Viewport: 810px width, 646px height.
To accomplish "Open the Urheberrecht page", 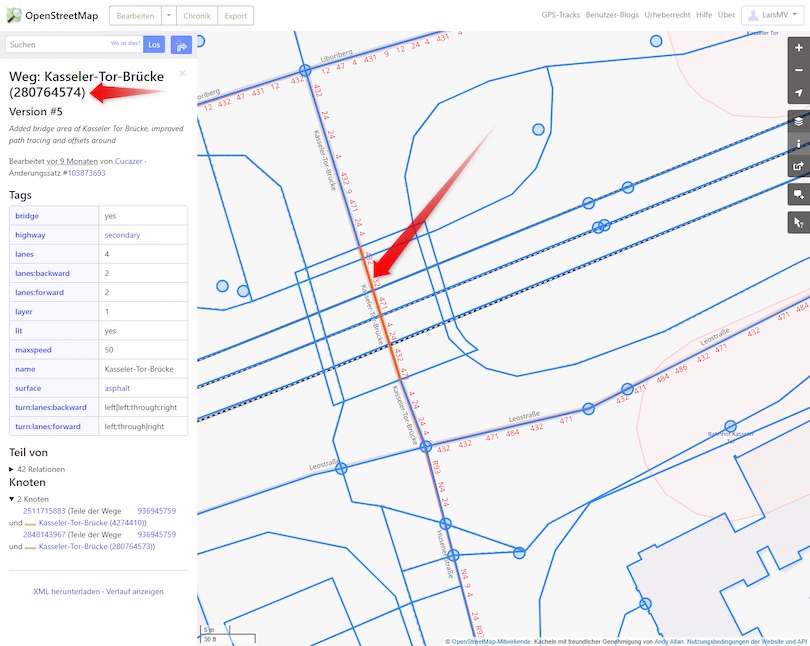I will pyautogui.click(x=667, y=15).
